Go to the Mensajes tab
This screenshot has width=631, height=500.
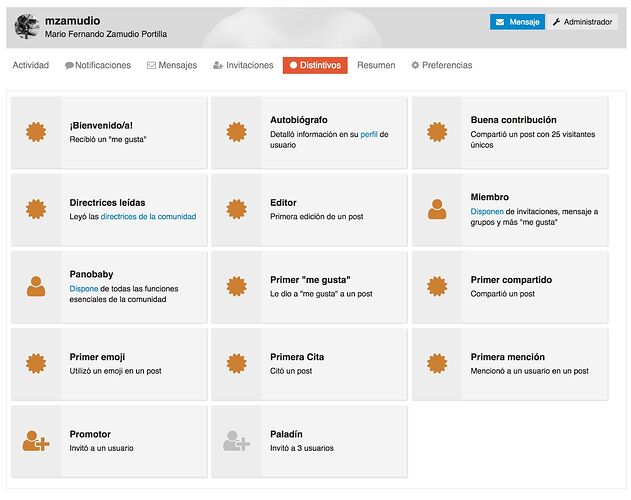[172, 65]
